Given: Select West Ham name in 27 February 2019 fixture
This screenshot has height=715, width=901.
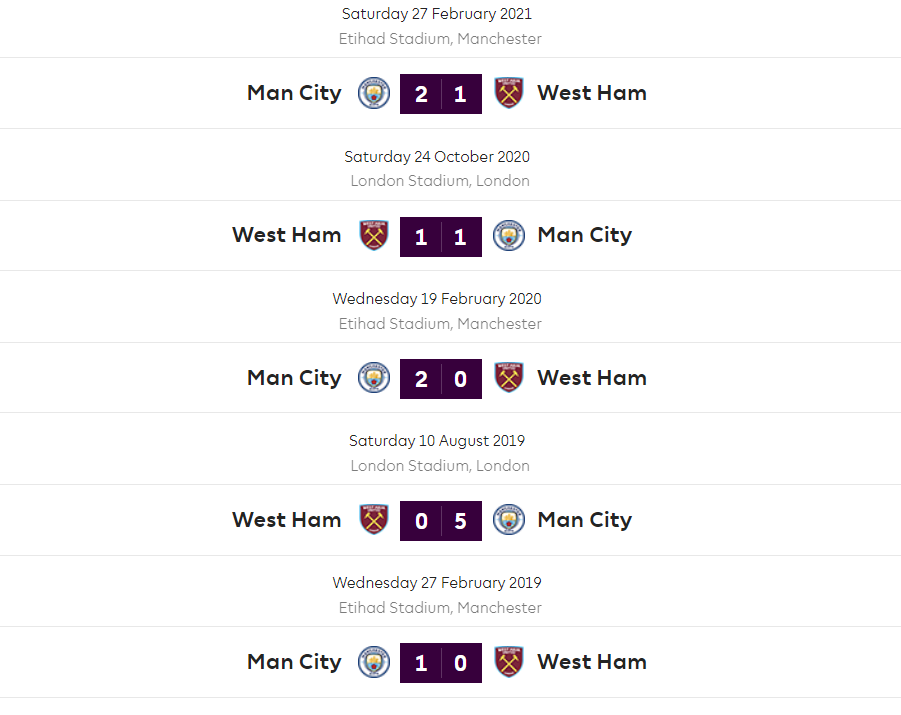Looking at the screenshot, I should (x=592, y=662).
